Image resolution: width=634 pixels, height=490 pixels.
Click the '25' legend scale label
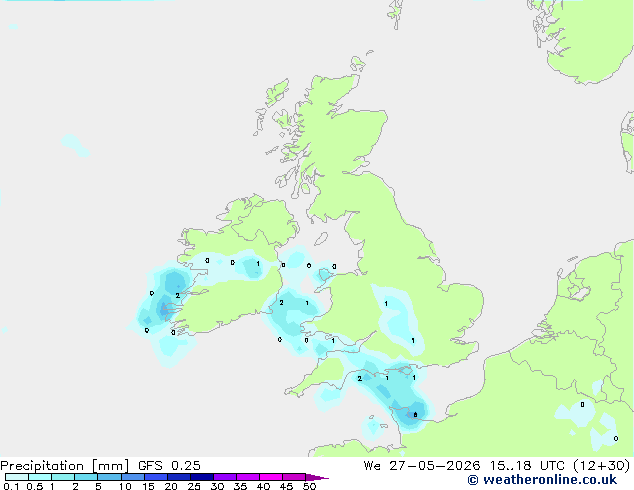coord(194,486)
